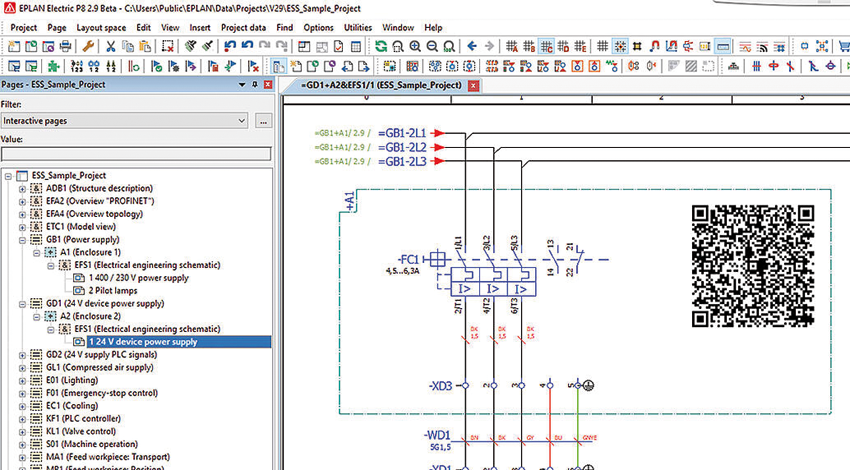
Task: Click the previous page arrow icon
Action: coord(347,67)
